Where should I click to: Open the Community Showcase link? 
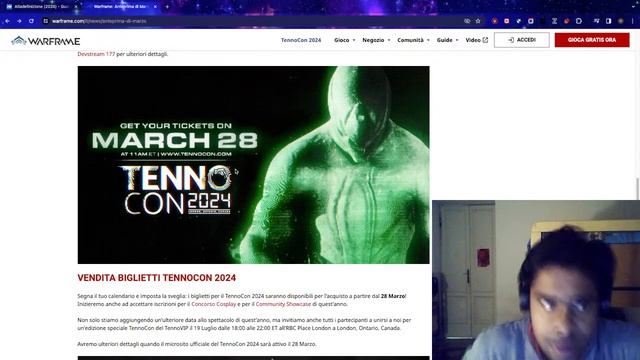point(283,304)
